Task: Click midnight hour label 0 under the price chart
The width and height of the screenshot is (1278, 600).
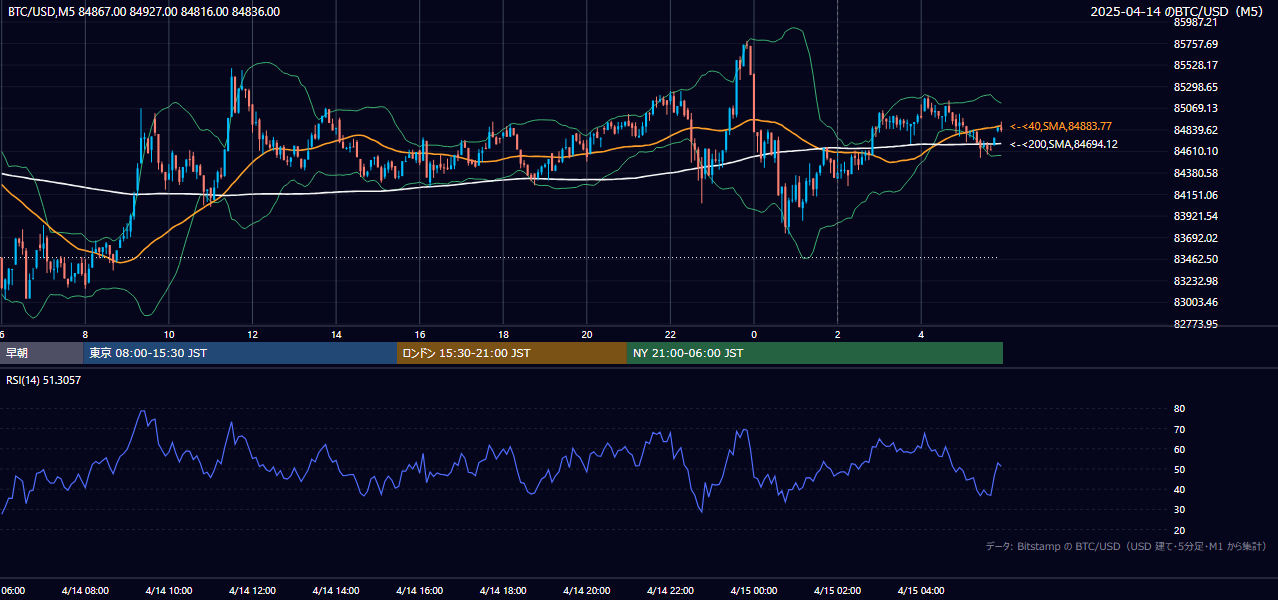Action: pos(754,334)
